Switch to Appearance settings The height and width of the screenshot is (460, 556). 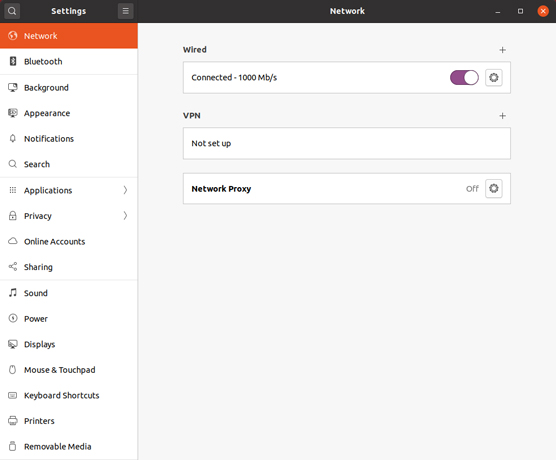pyautogui.click(x=69, y=113)
